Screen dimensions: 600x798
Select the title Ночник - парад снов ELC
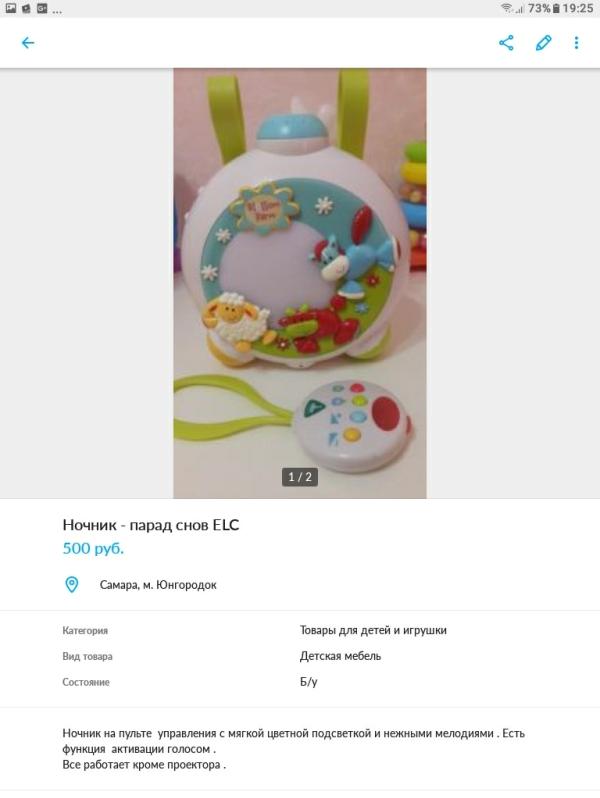[x=151, y=525]
